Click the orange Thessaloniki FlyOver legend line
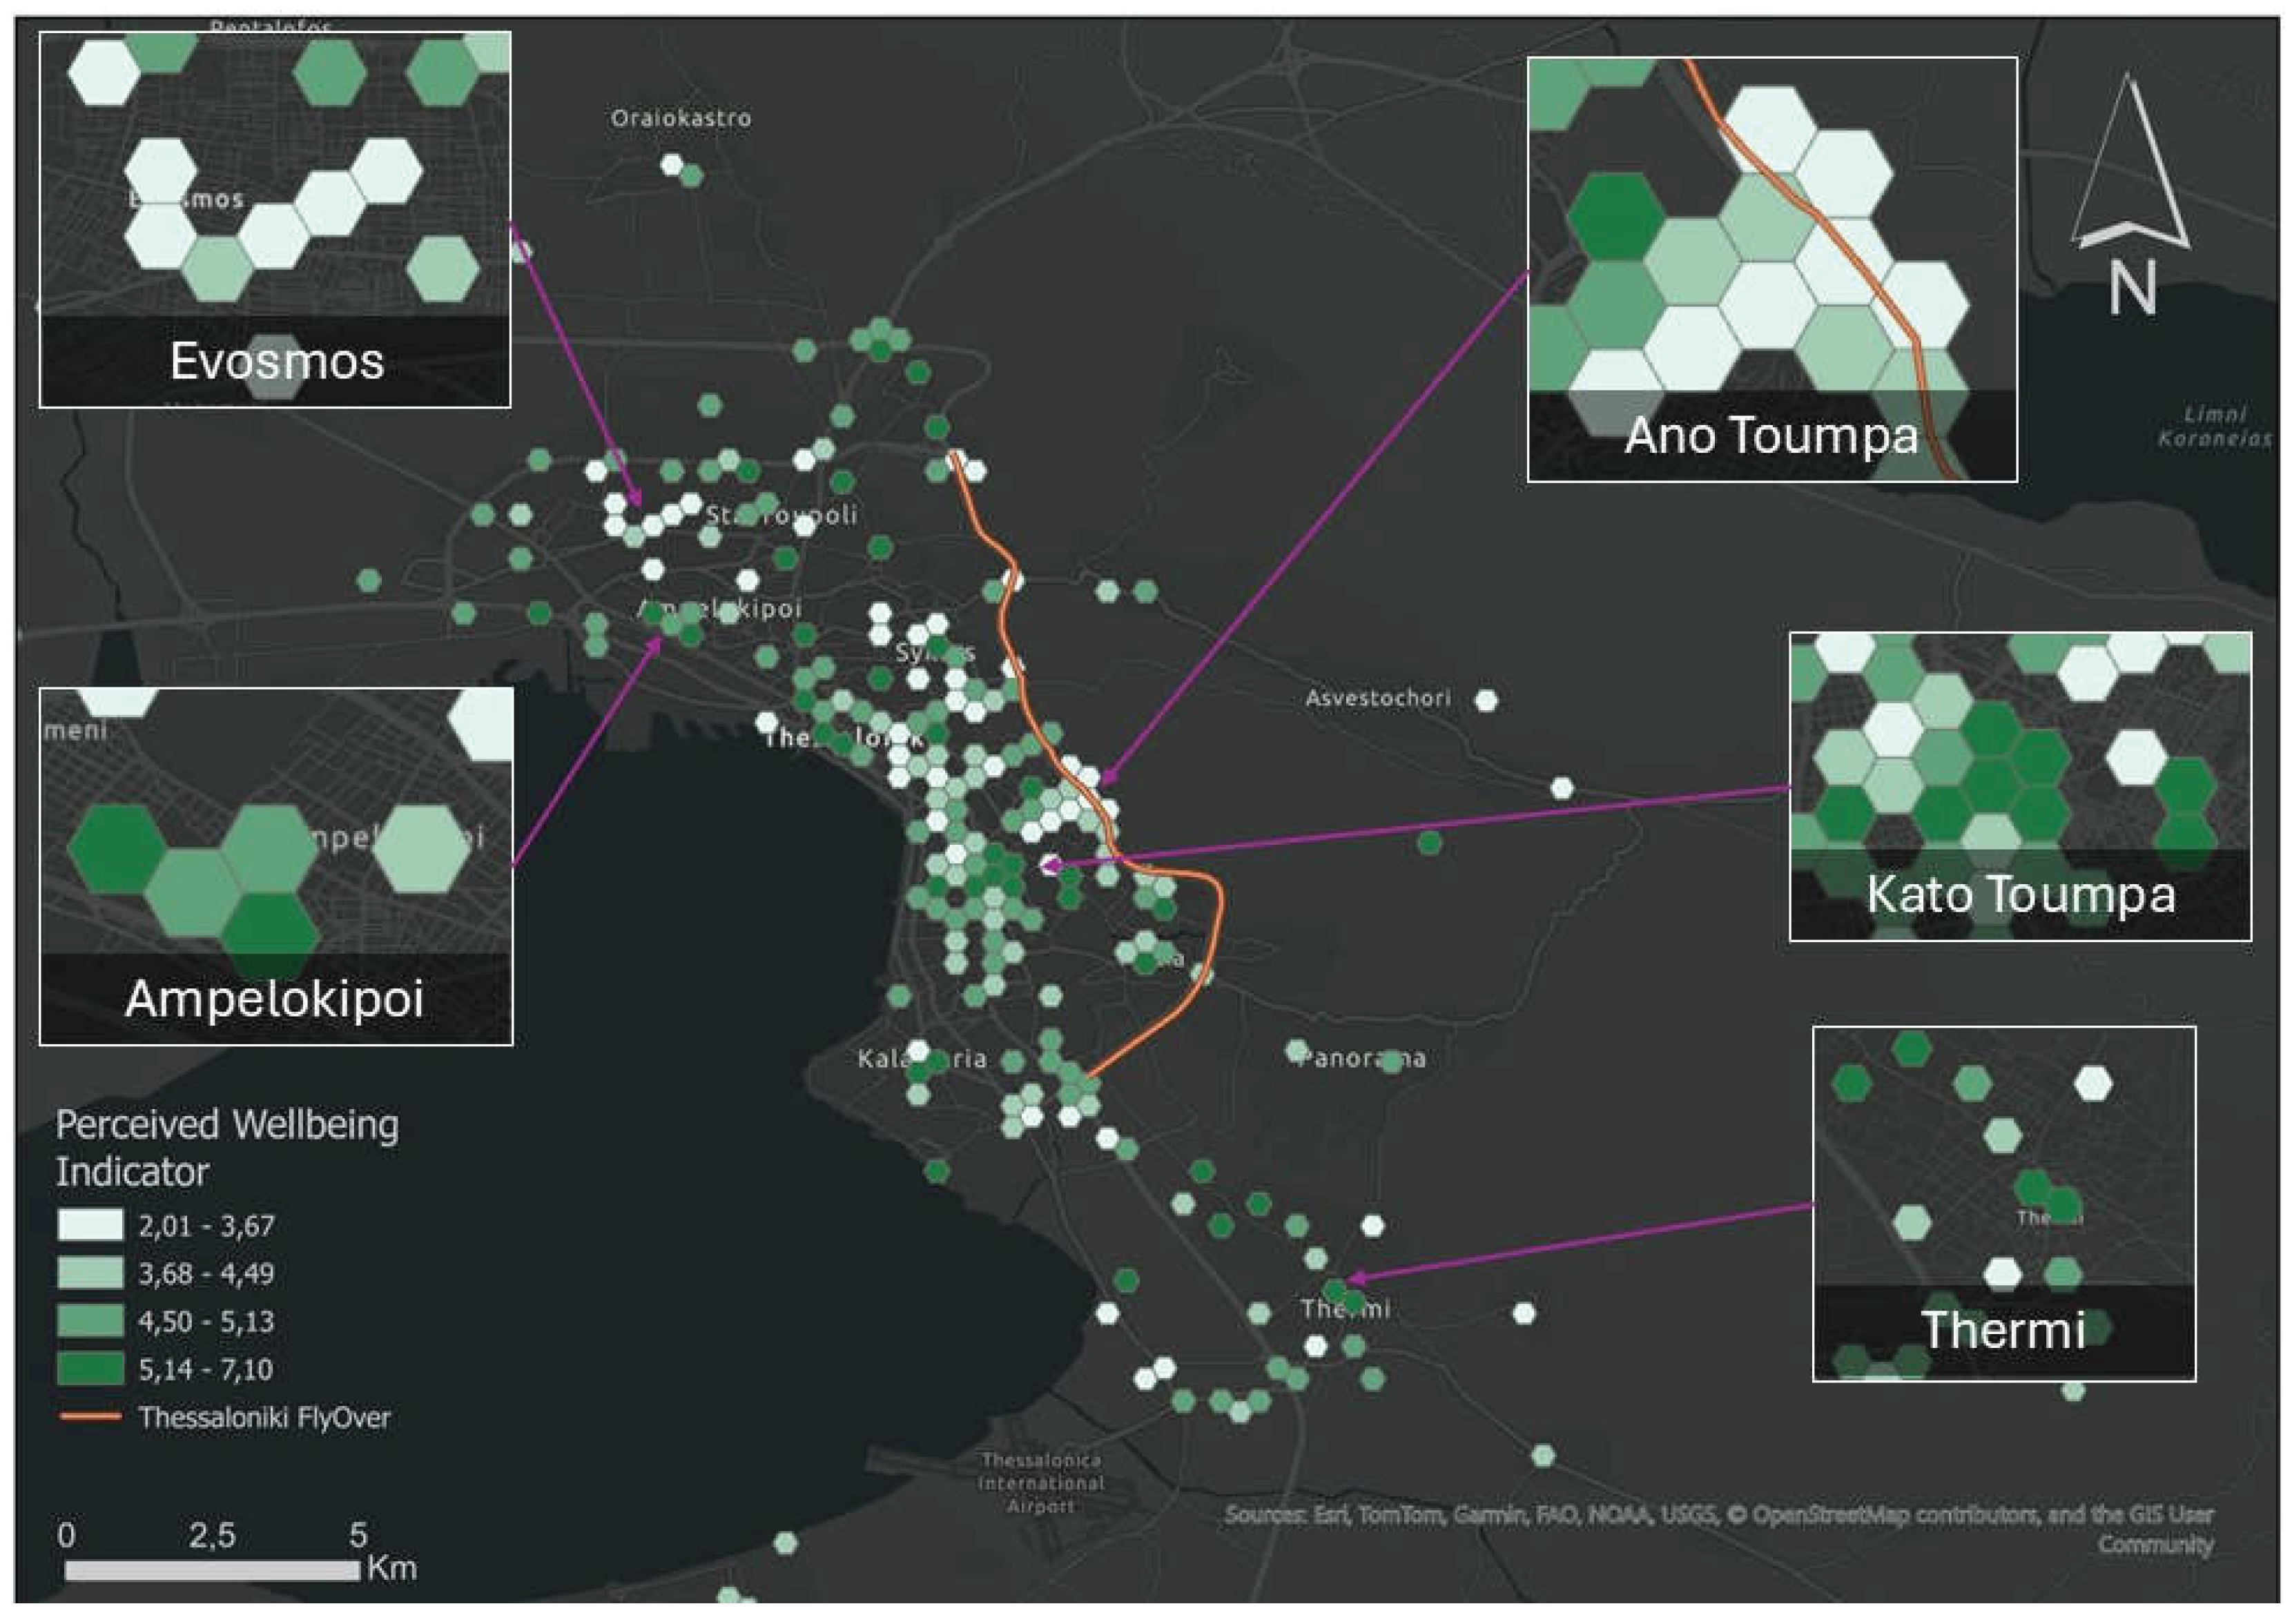 tap(90, 1417)
